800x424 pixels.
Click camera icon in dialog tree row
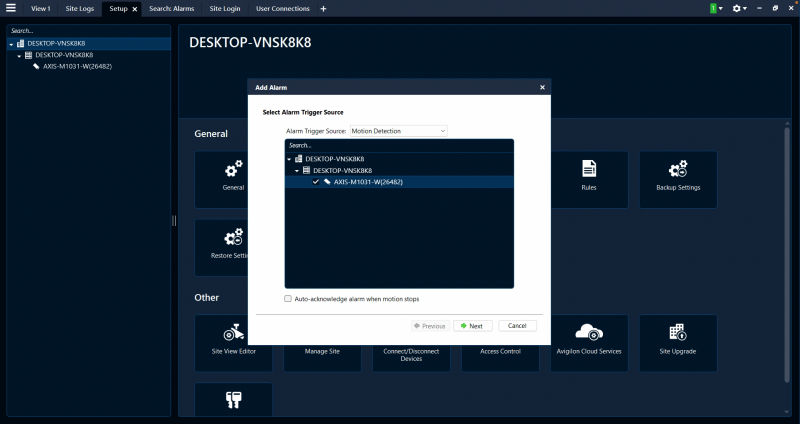click(x=327, y=182)
